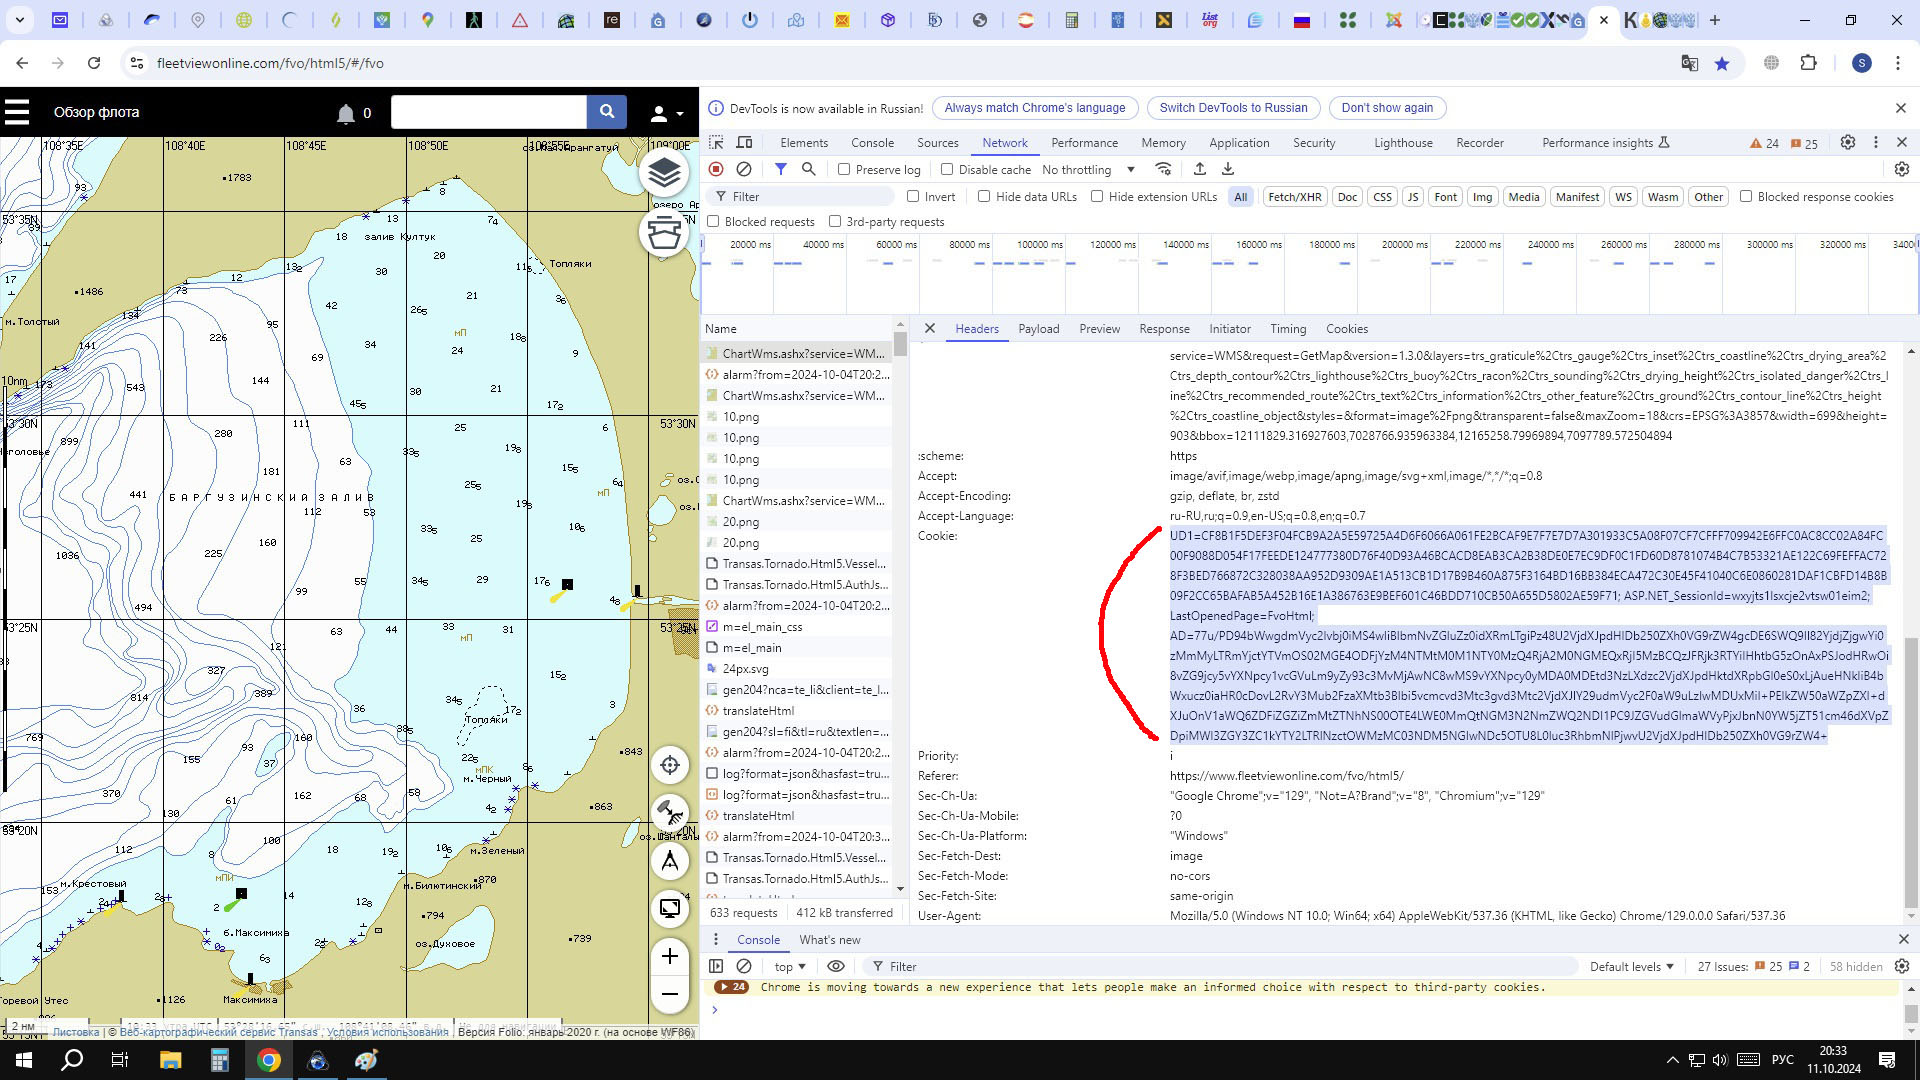1920x1080 pixels.
Task: Expand the user account dropdown
Action: coord(667,113)
